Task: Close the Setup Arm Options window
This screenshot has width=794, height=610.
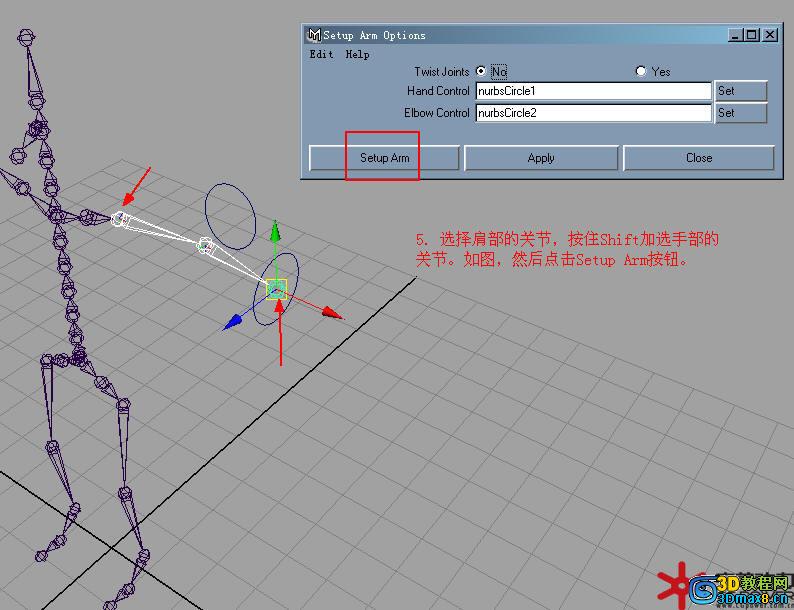Action: (x=770, y=35)
